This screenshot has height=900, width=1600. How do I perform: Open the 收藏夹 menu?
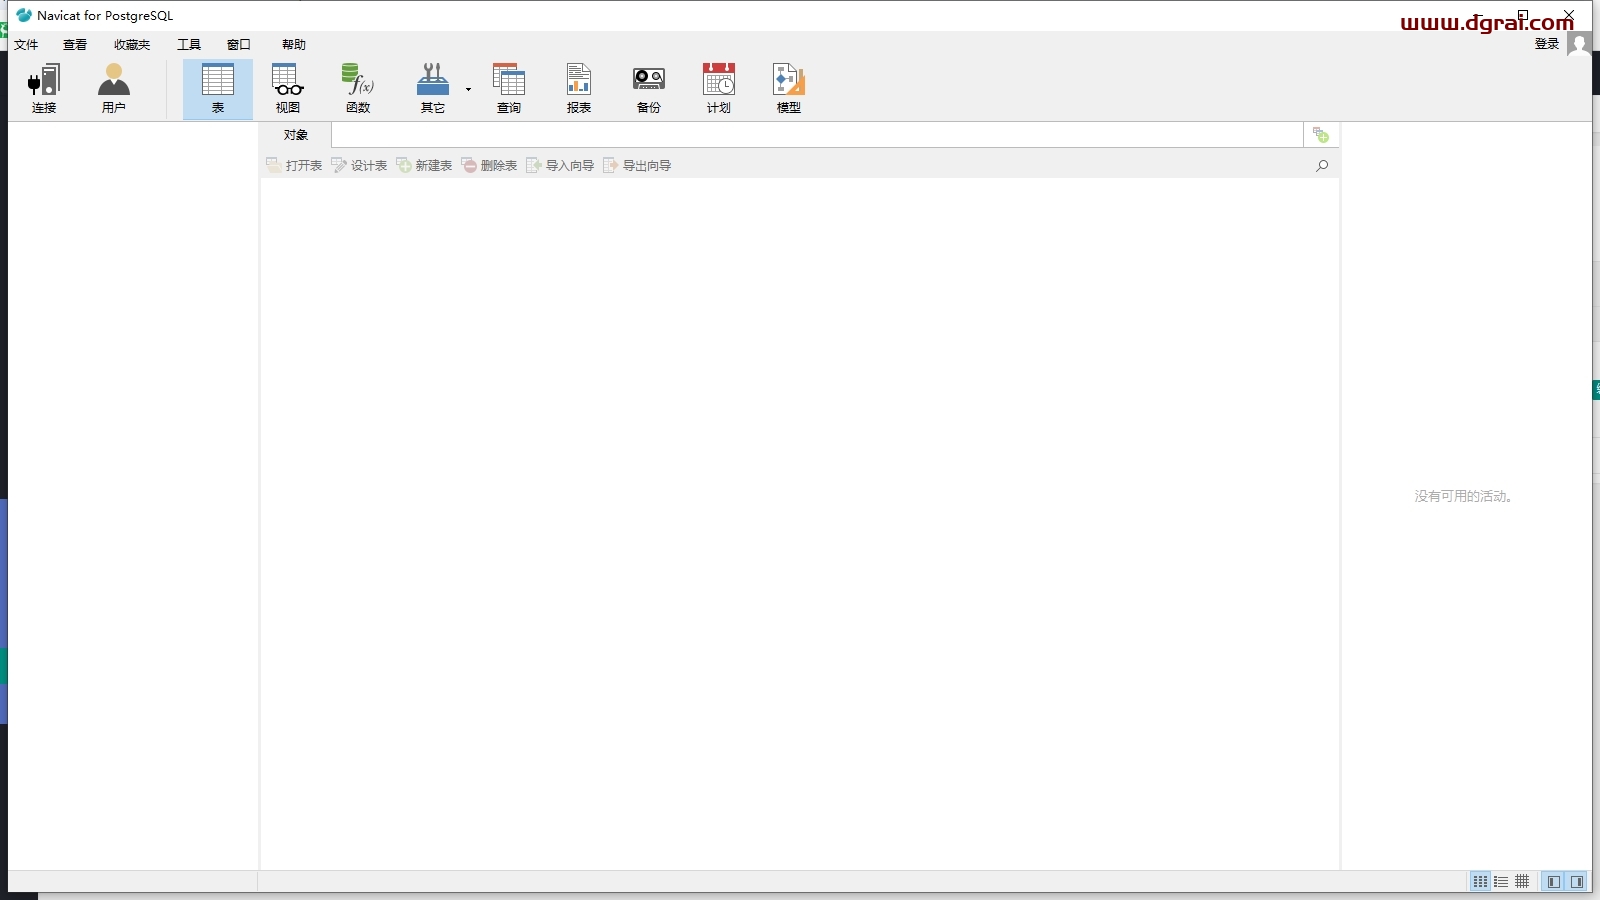[x=132, y=44]
